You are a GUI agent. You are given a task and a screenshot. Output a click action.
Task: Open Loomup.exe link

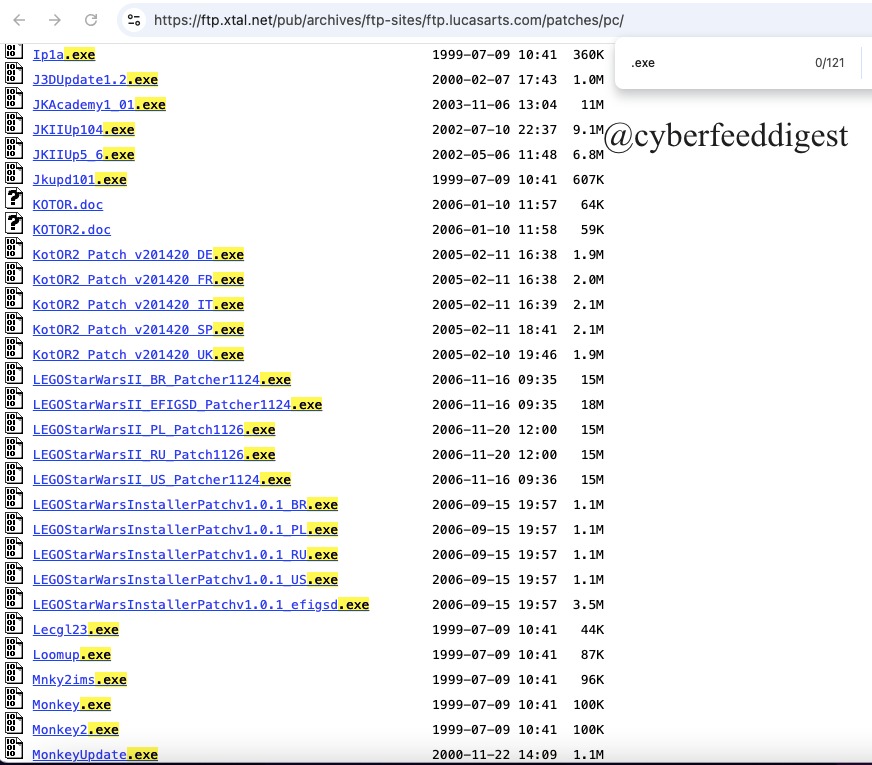[72, 655]
